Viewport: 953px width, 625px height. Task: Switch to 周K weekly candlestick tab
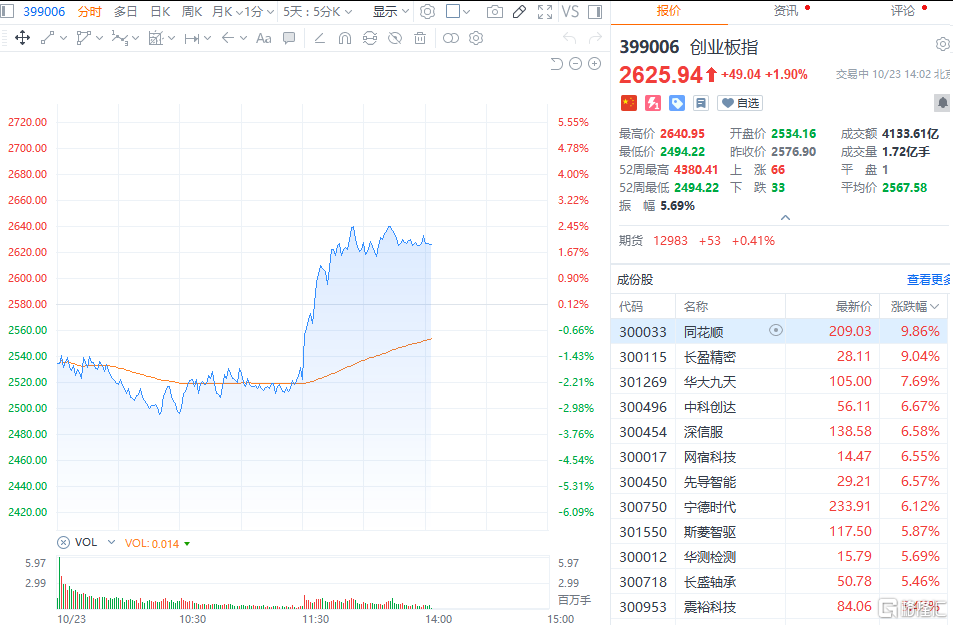(x=191, y=12)
